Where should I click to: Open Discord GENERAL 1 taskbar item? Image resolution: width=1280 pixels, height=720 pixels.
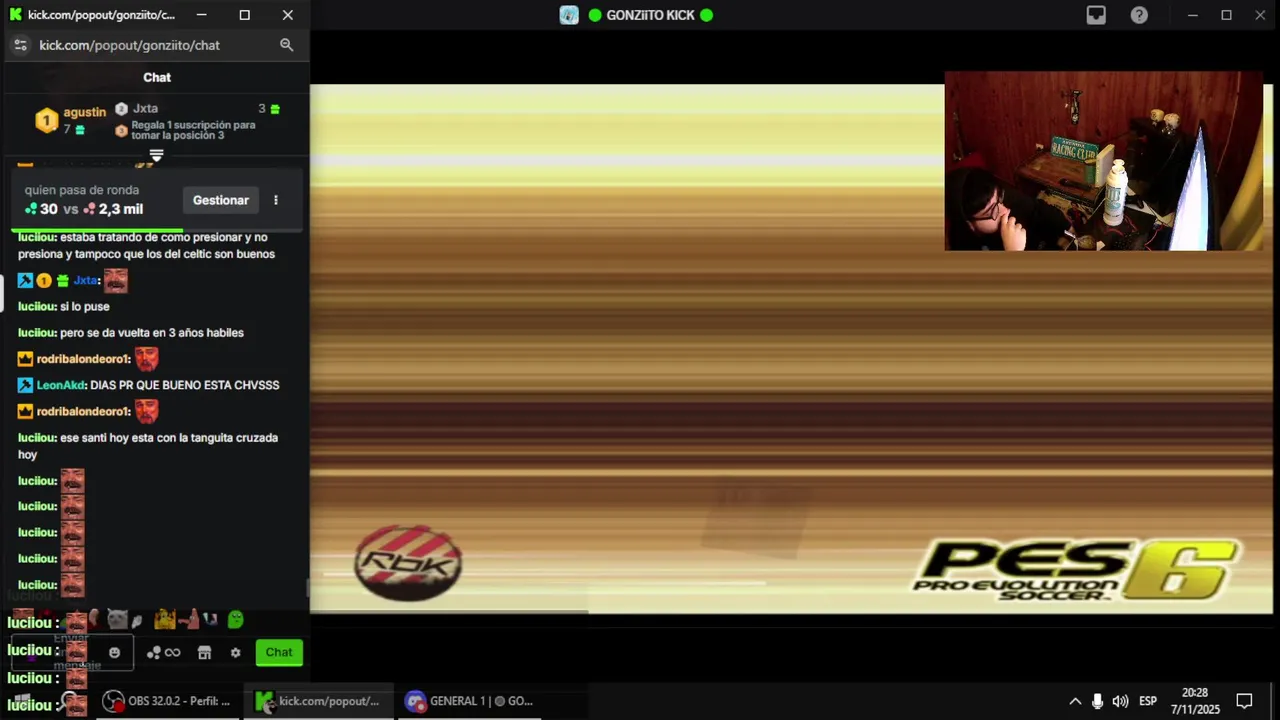pyautogui.click(x=469, y=701)
